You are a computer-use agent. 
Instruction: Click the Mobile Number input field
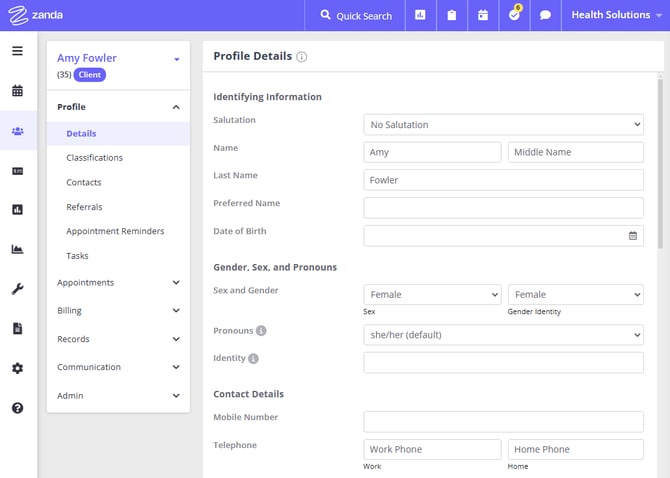tap(503, 421)
